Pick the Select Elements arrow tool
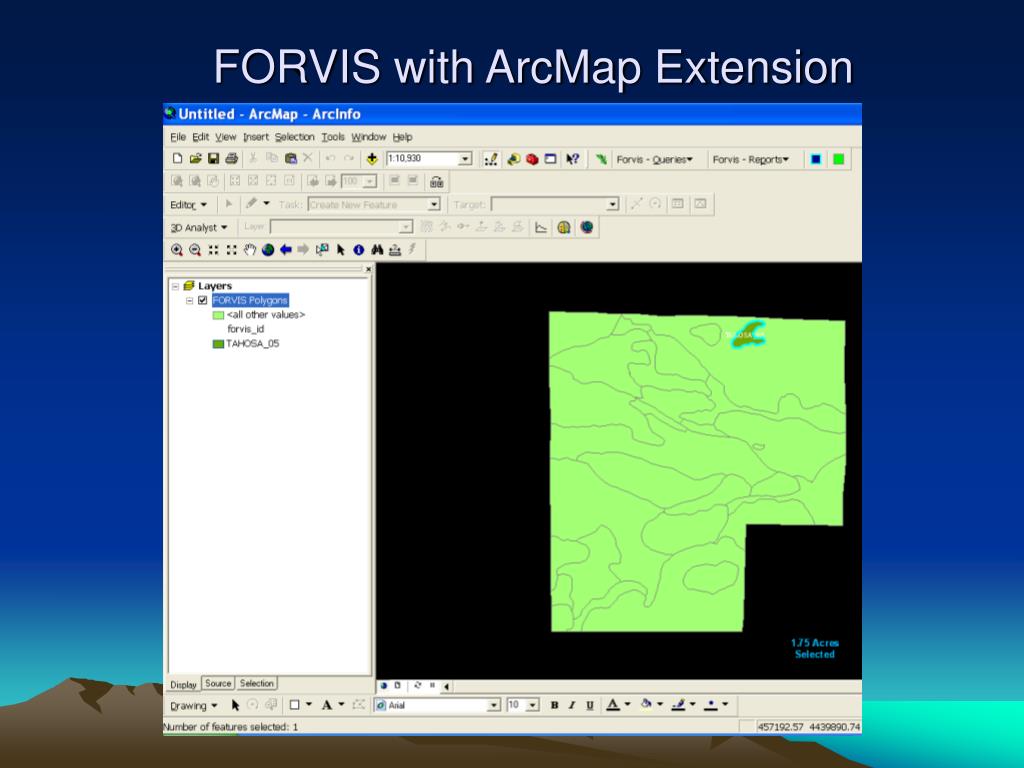Screen dimensions: 1024x768 (x=340, y=249)
